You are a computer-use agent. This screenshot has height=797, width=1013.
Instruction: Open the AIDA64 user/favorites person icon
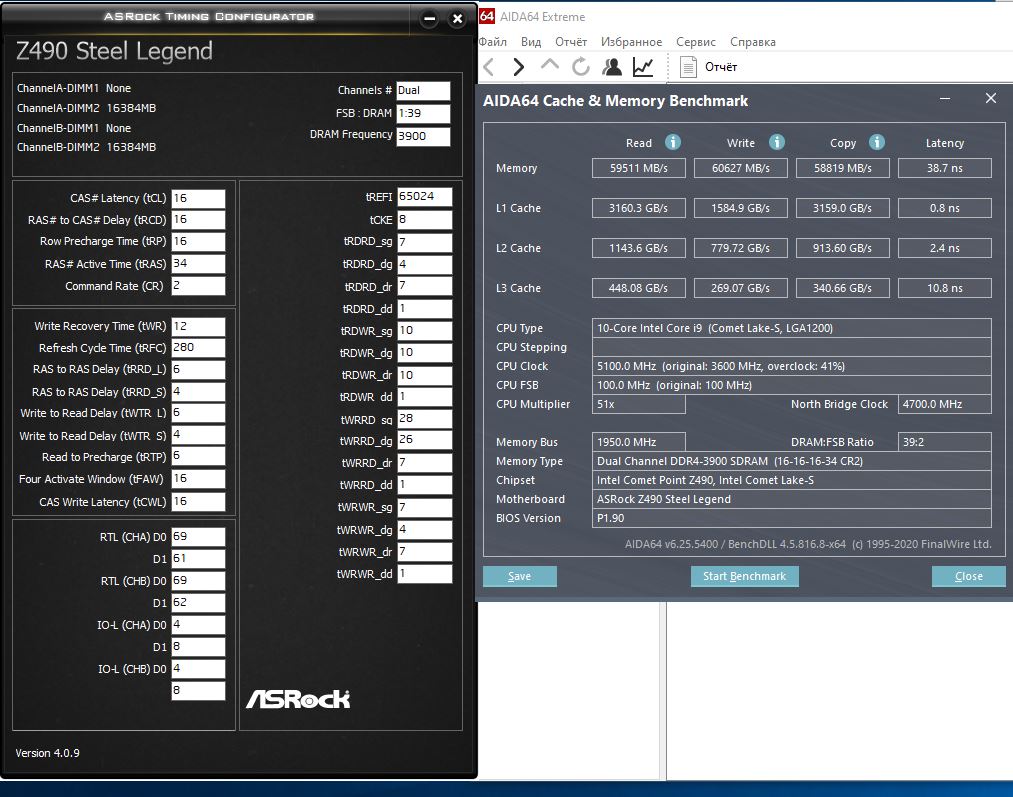point(612,67)
